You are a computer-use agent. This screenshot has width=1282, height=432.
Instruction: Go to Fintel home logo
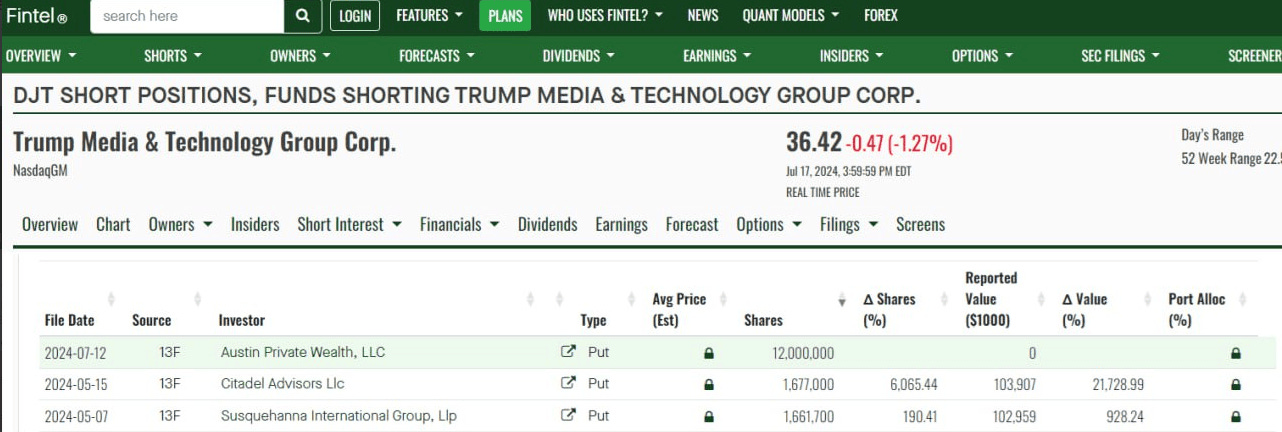37,16
